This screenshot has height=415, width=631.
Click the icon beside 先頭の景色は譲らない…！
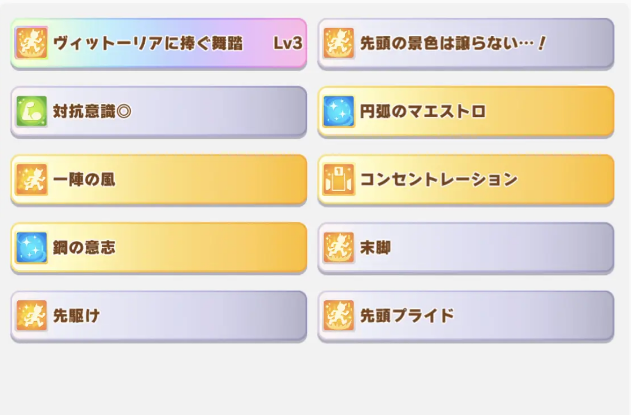pos(339,43)
